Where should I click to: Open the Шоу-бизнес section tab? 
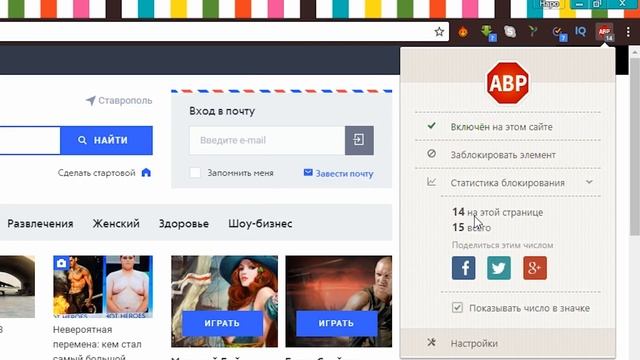[x=260, y=224]
